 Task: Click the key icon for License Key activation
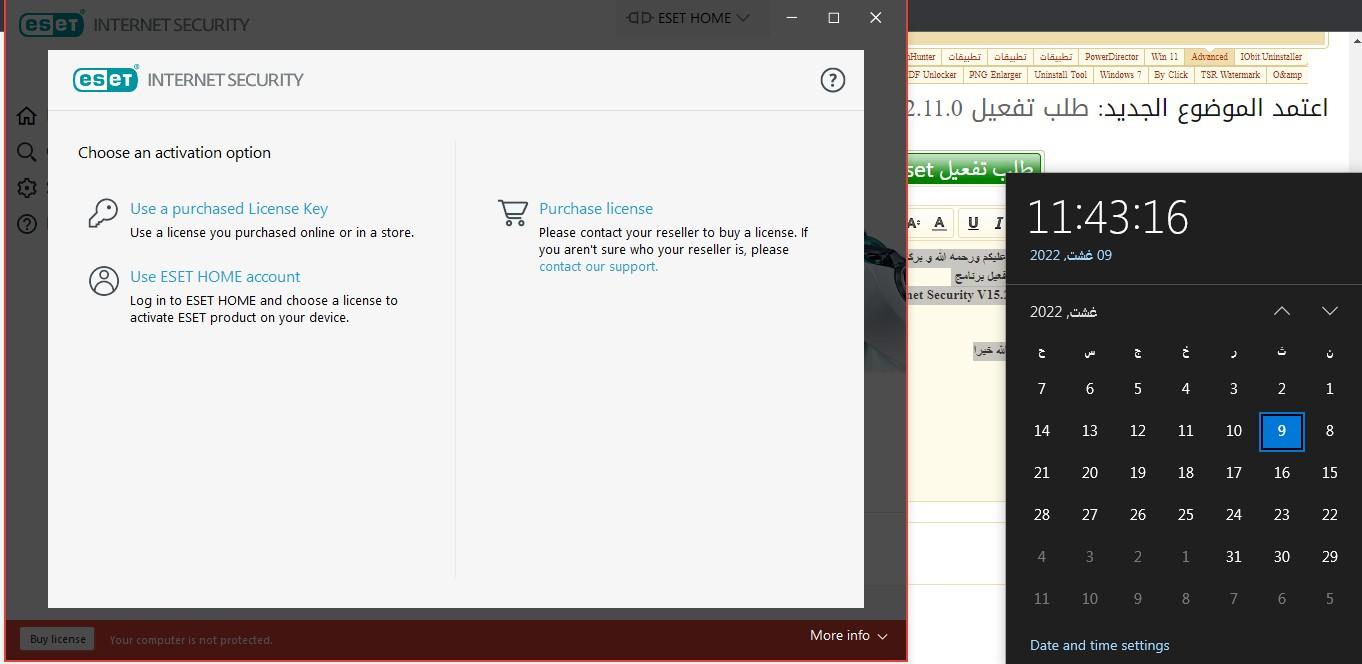pos(103,213)
